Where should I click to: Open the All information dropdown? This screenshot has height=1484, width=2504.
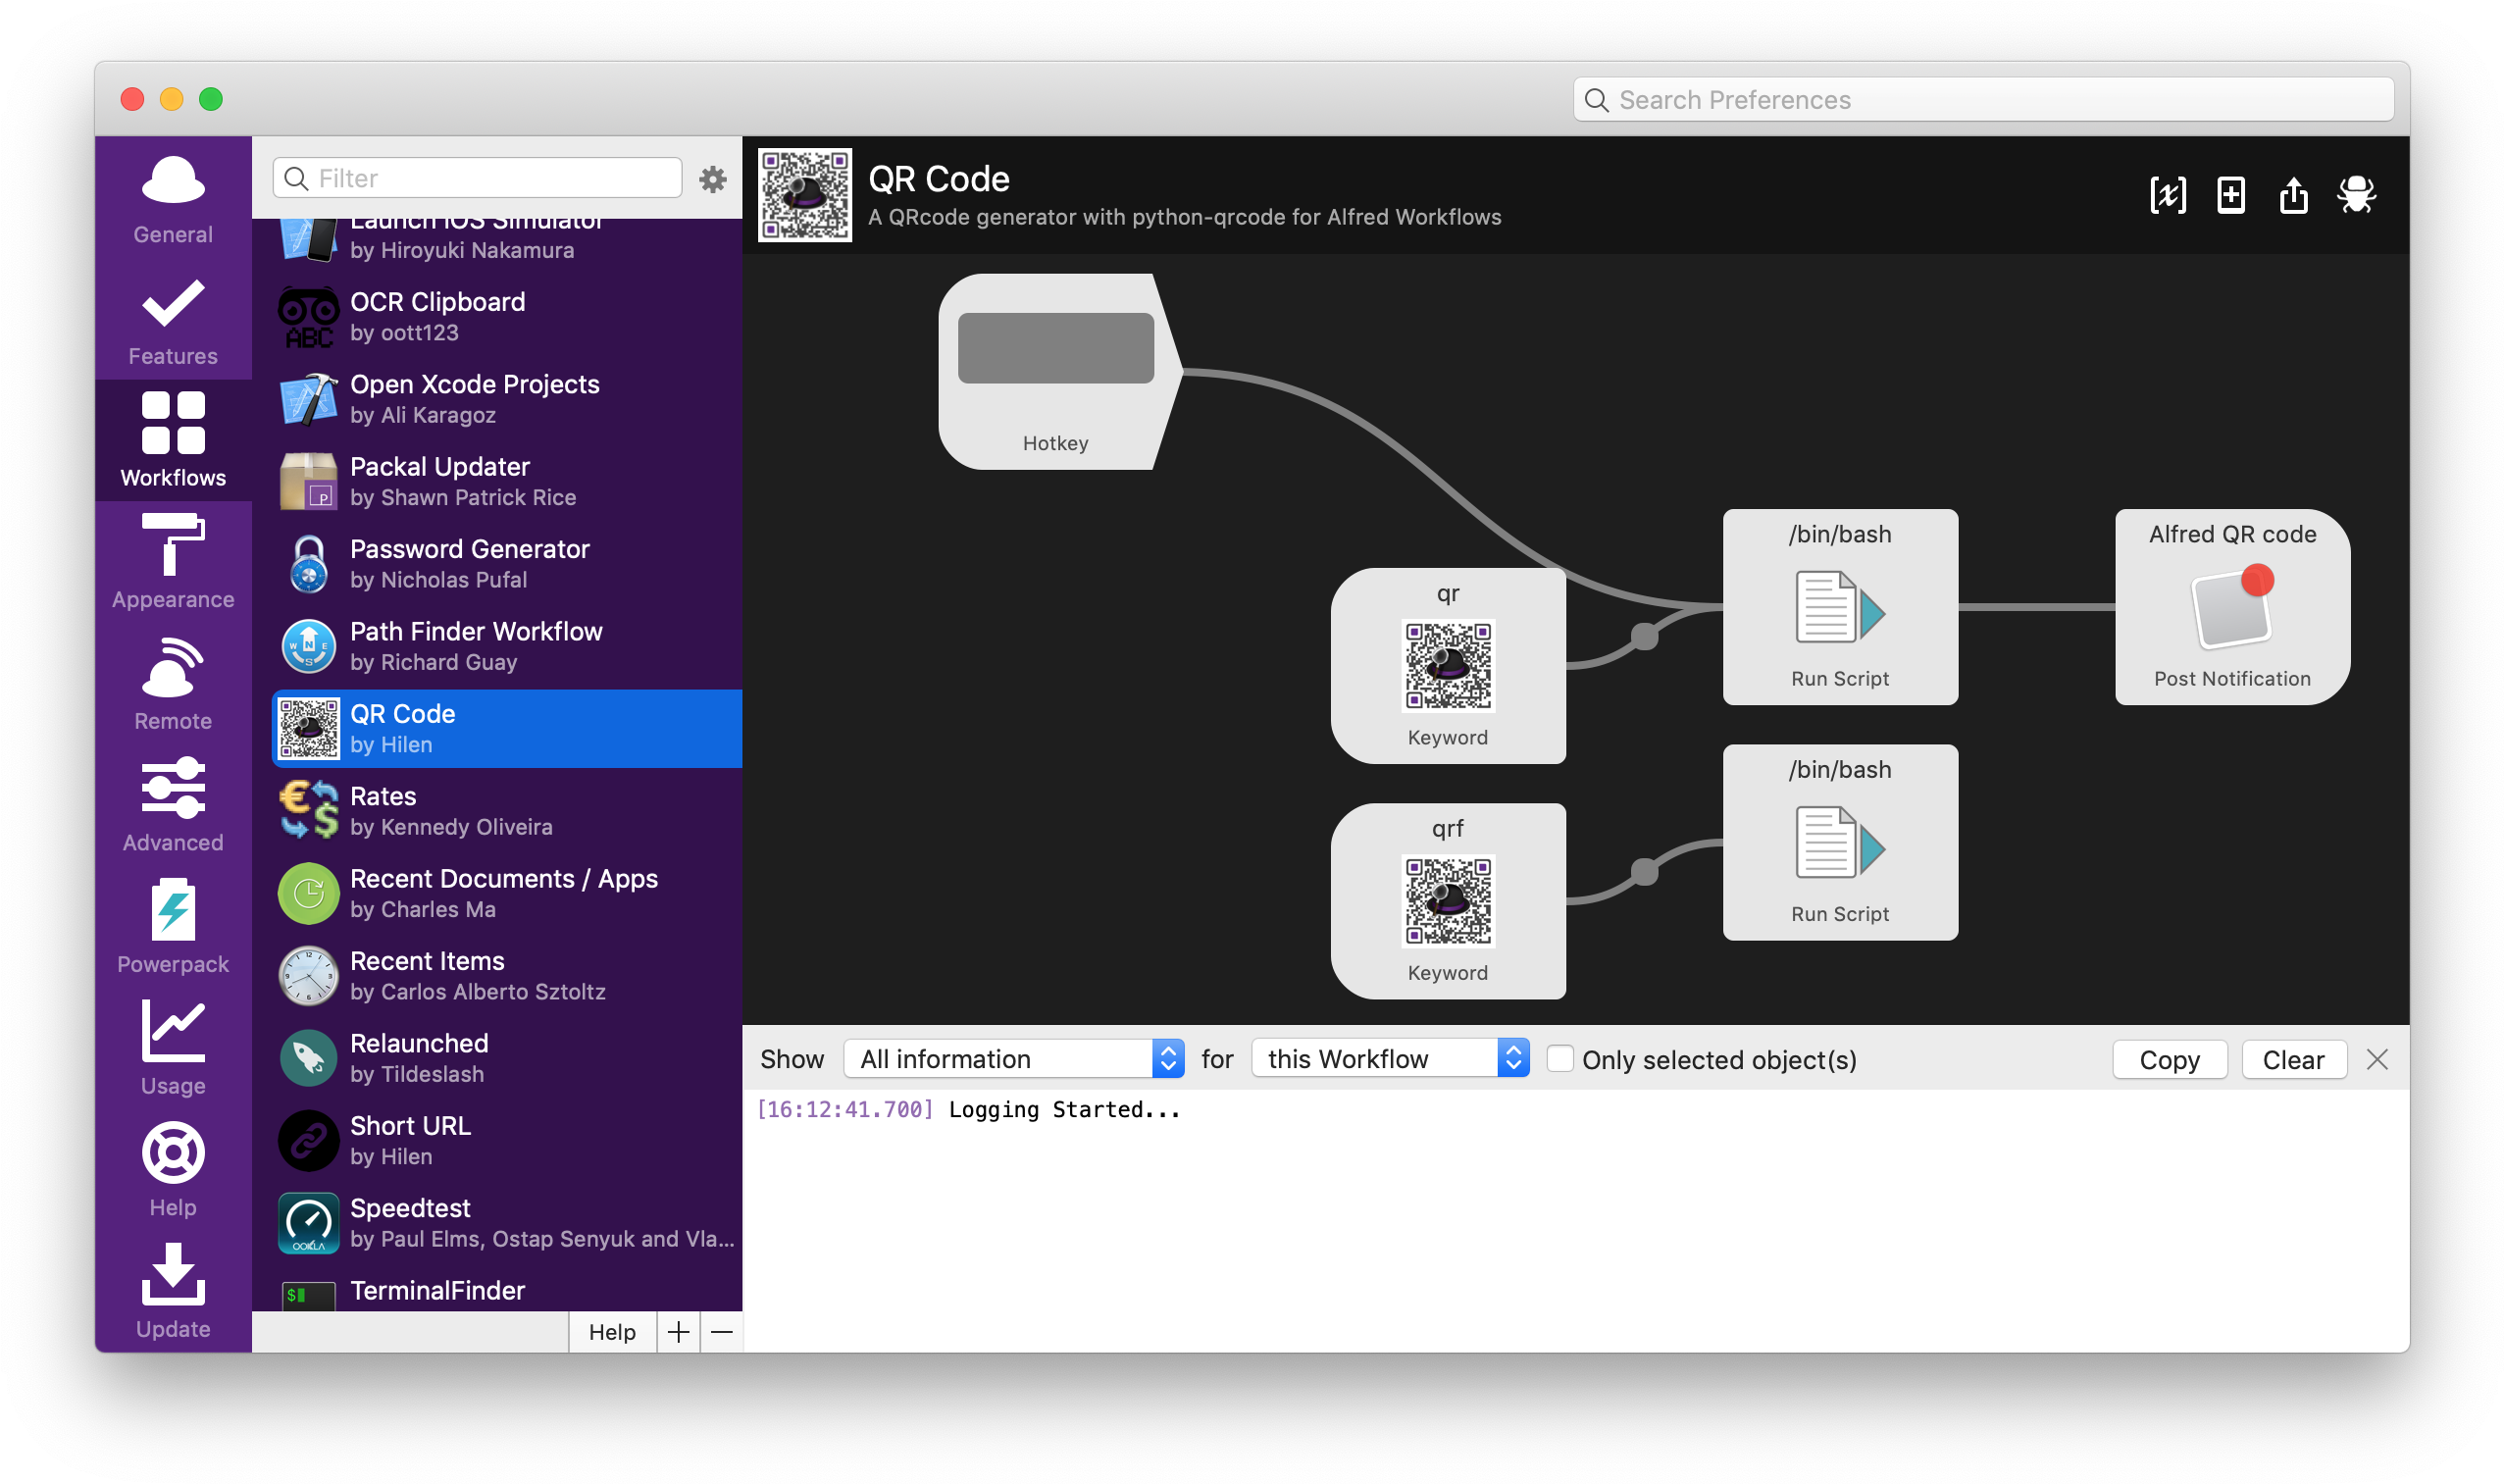coord(1014,1059)
